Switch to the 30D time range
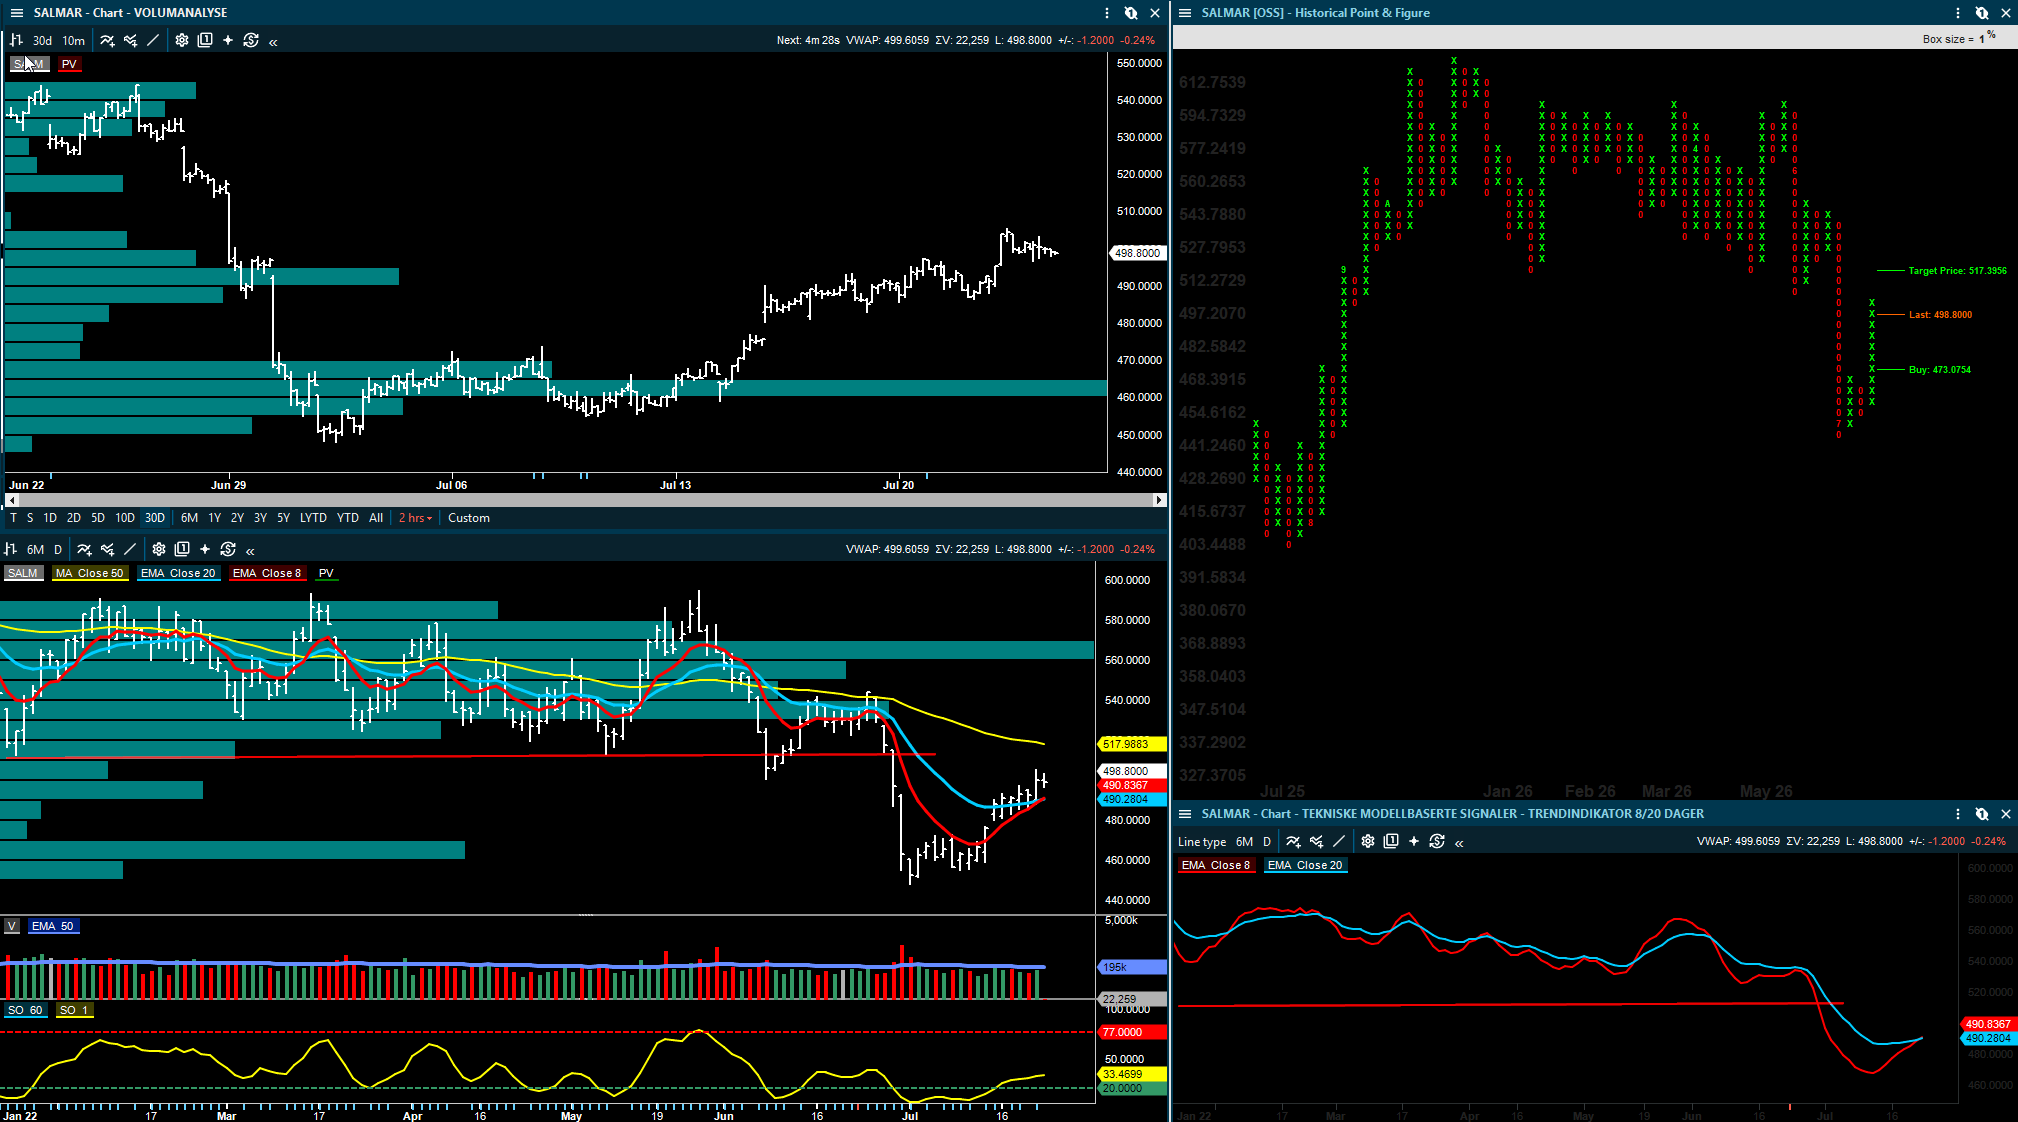2018x1122 pixels. tap(155, 518)
